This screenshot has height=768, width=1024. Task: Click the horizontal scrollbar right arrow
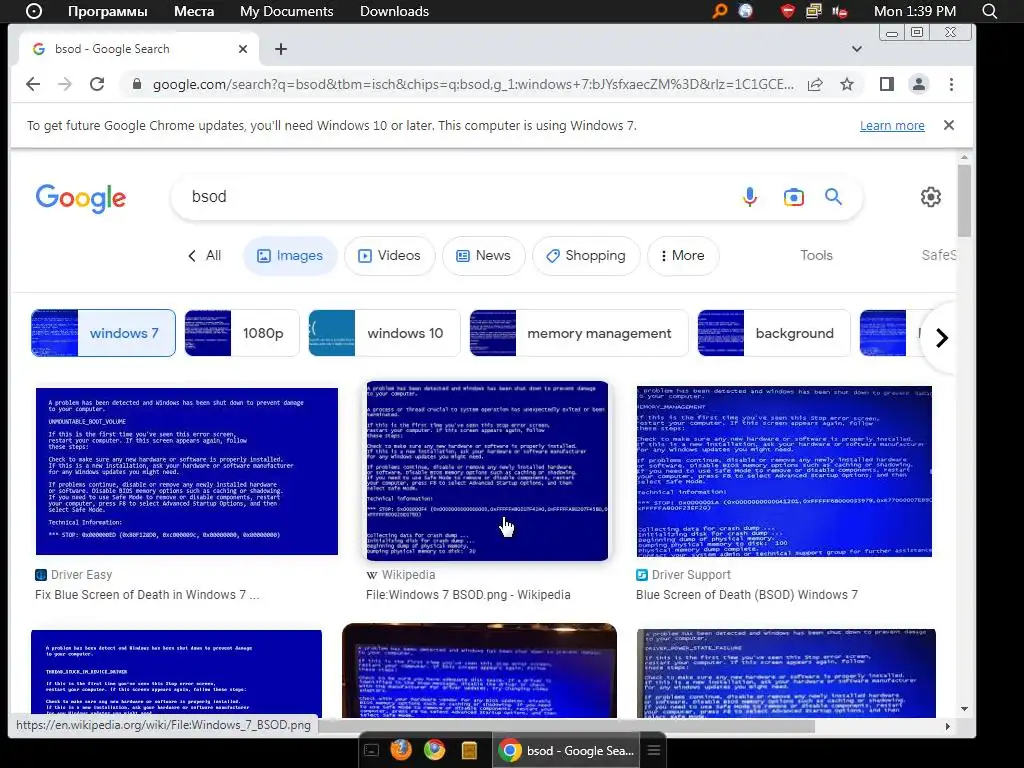tap(948, 726)
